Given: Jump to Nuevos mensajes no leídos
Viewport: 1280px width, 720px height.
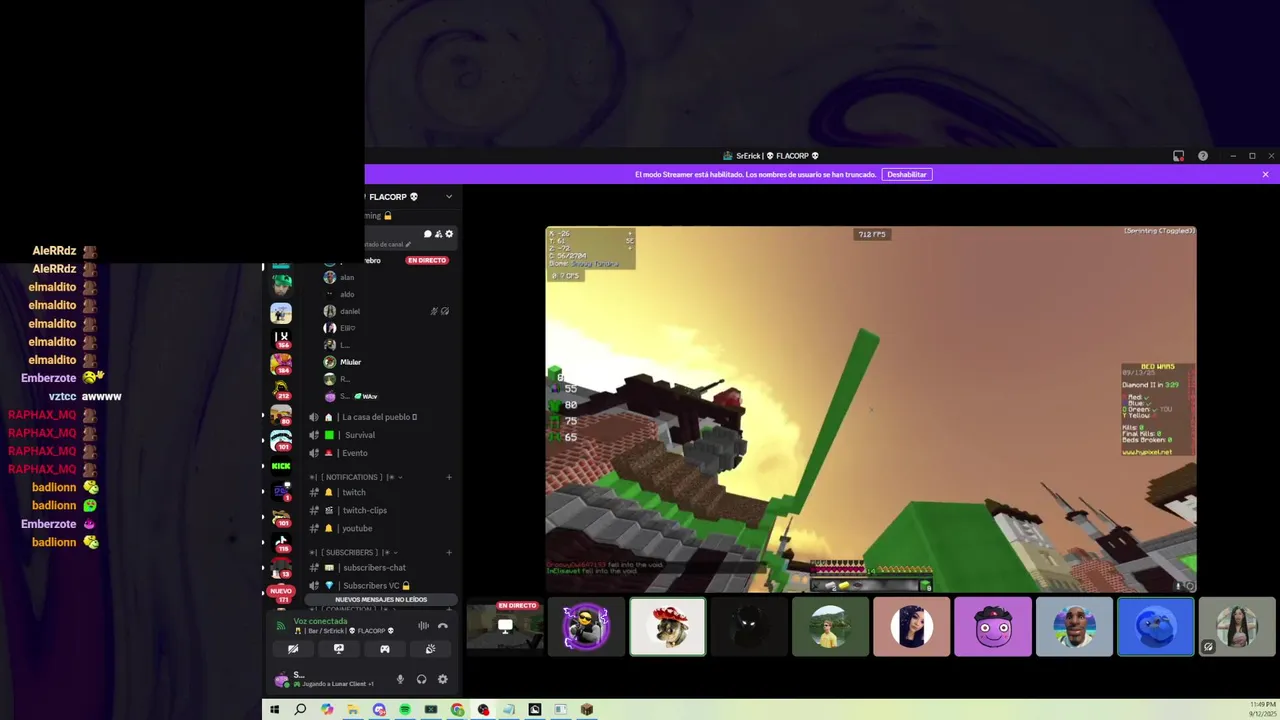Looking at the screenshot, I should 381,600.
